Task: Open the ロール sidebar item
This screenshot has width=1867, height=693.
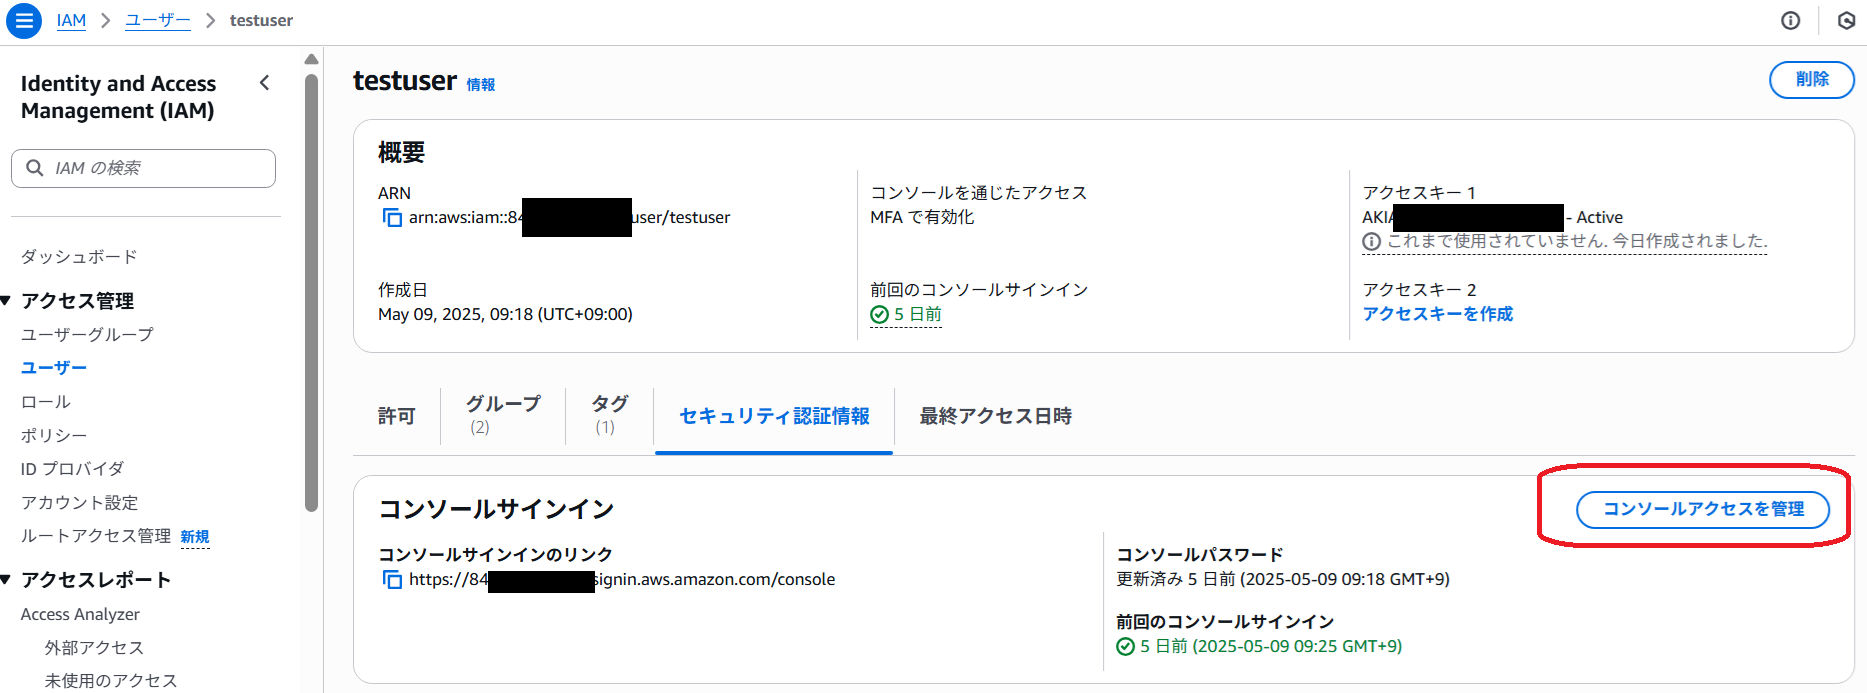Action: [46, 401]
